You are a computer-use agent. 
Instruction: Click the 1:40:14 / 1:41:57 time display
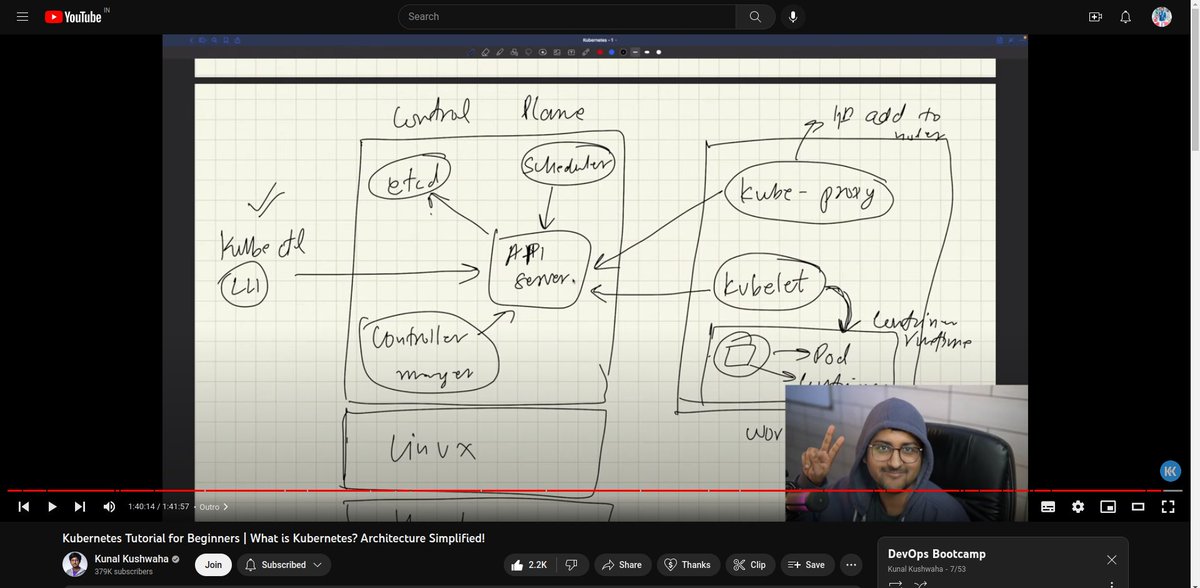tap(158, 507)
